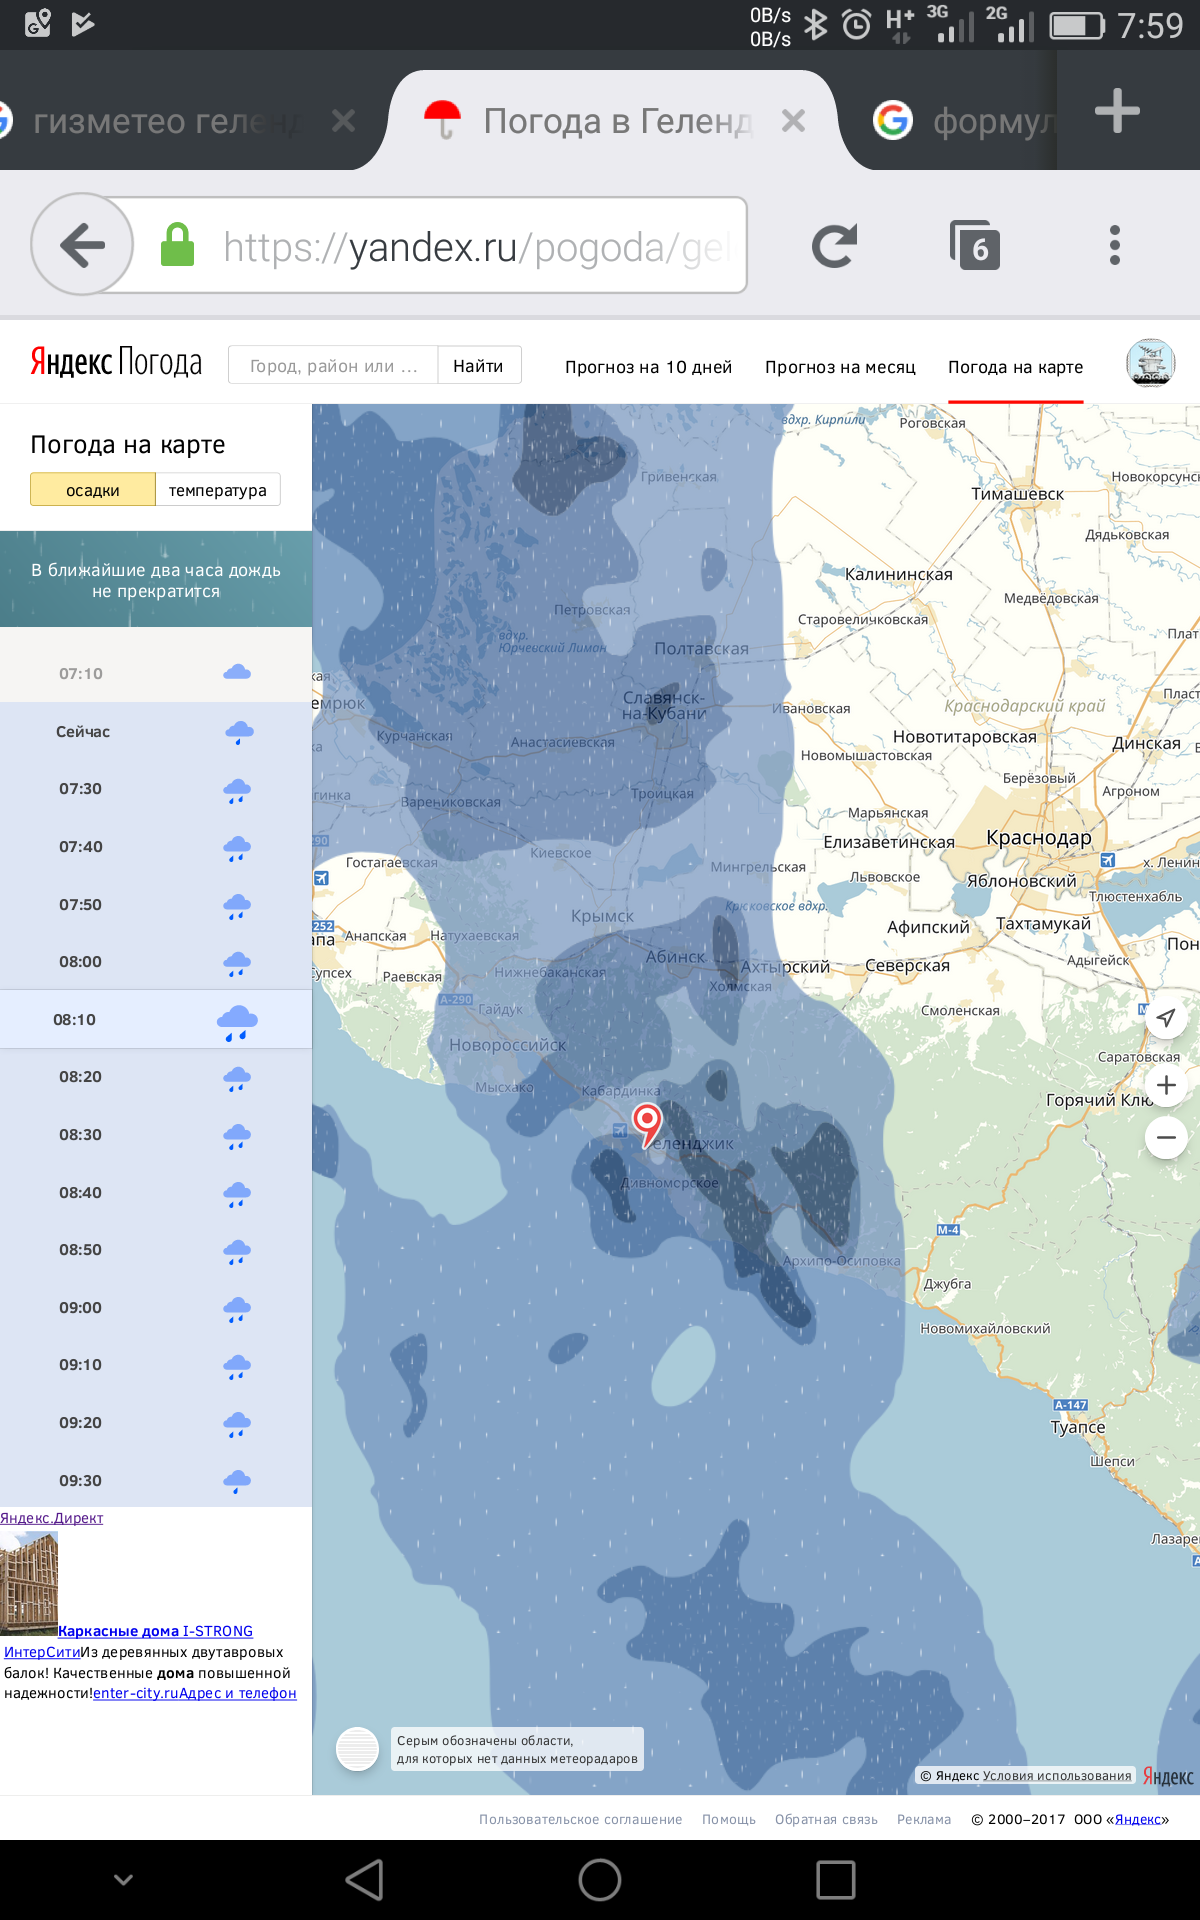Close the 'гизметео' tab
1200x1920 pixels.
(x=343, y=121)
